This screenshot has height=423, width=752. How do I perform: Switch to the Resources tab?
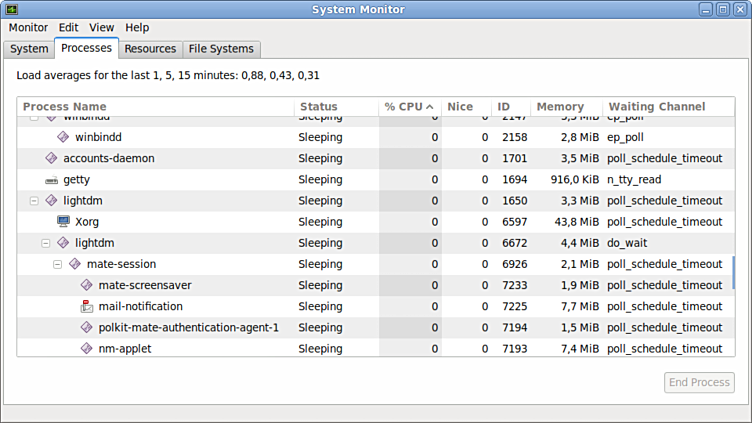coord(150,49)
